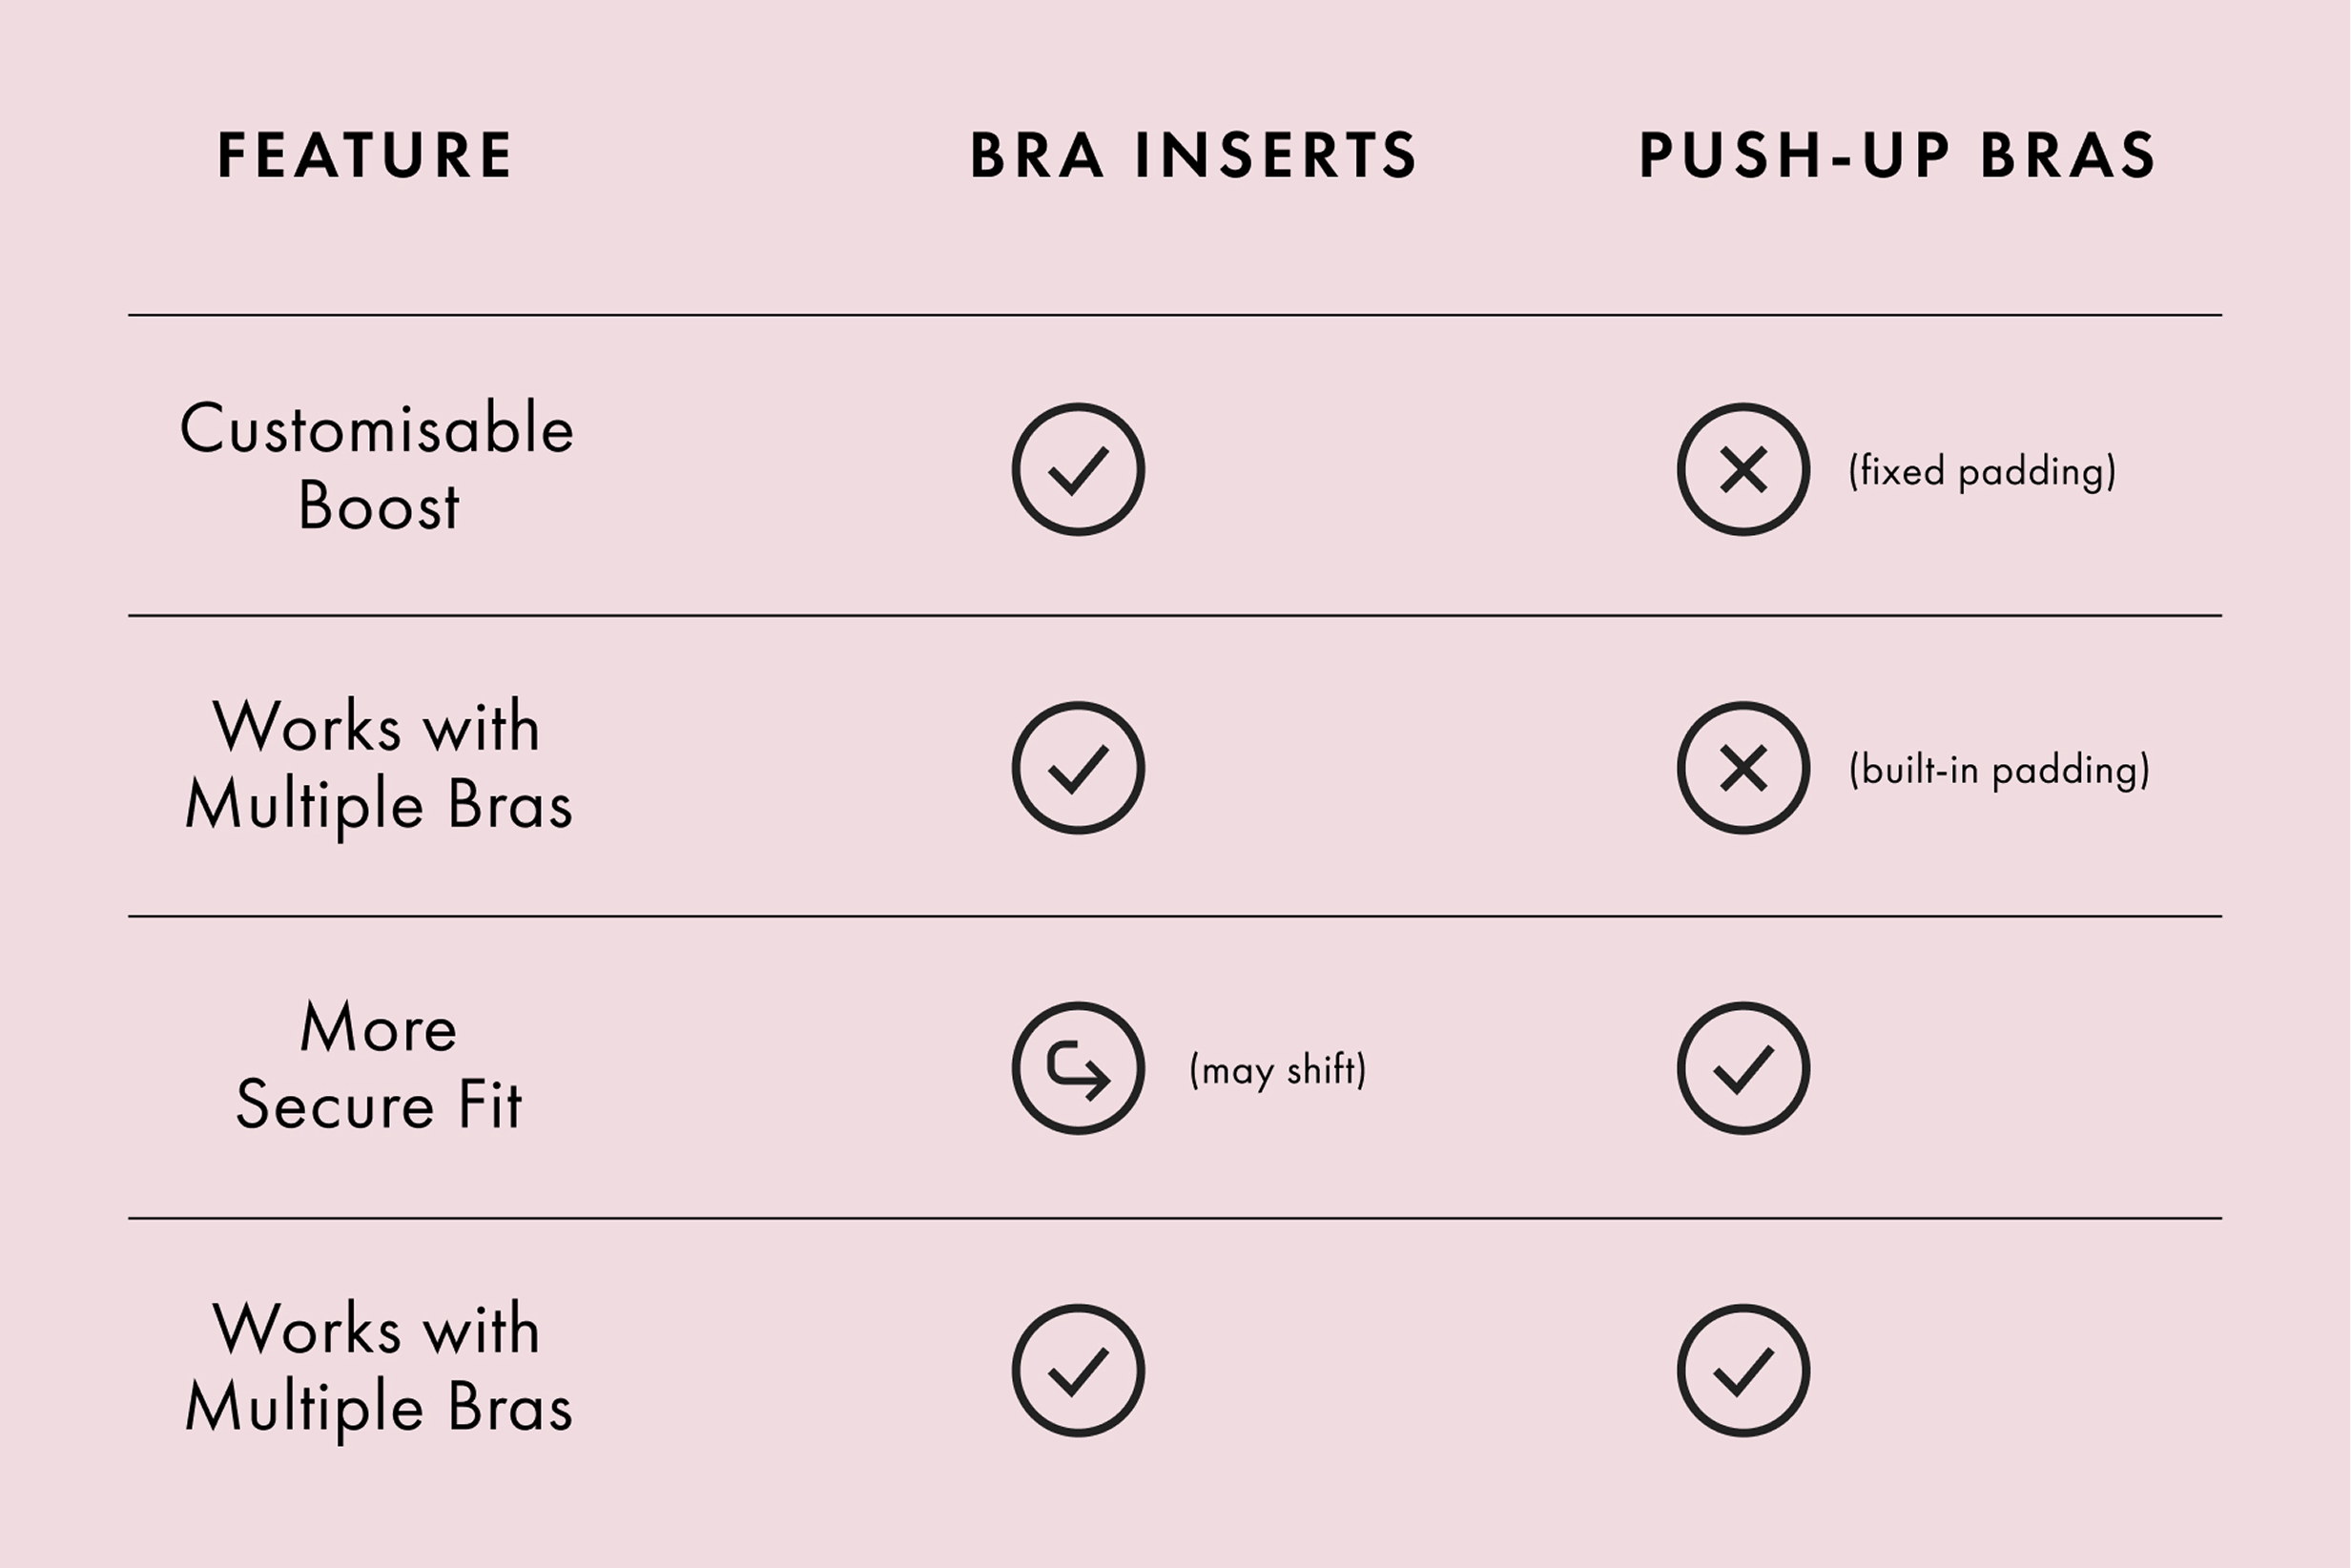Click the Push-Up Bras checkmark for More Secure Fit
2351x1568 pixels.
[x=1743, y=1068]
